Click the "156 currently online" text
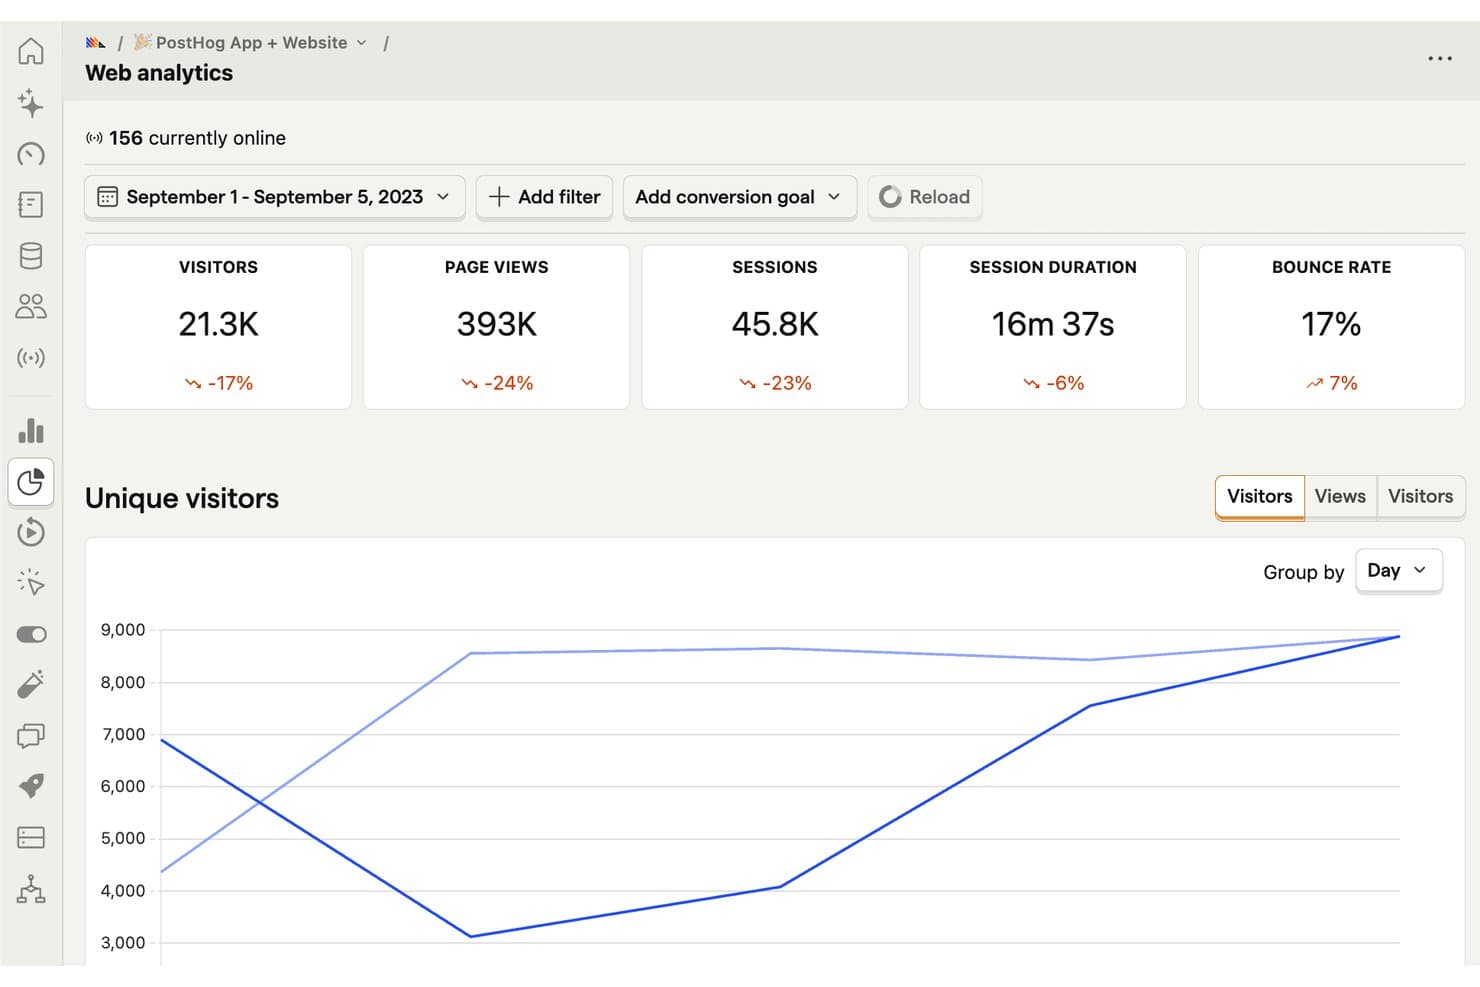 pos(197,138)
